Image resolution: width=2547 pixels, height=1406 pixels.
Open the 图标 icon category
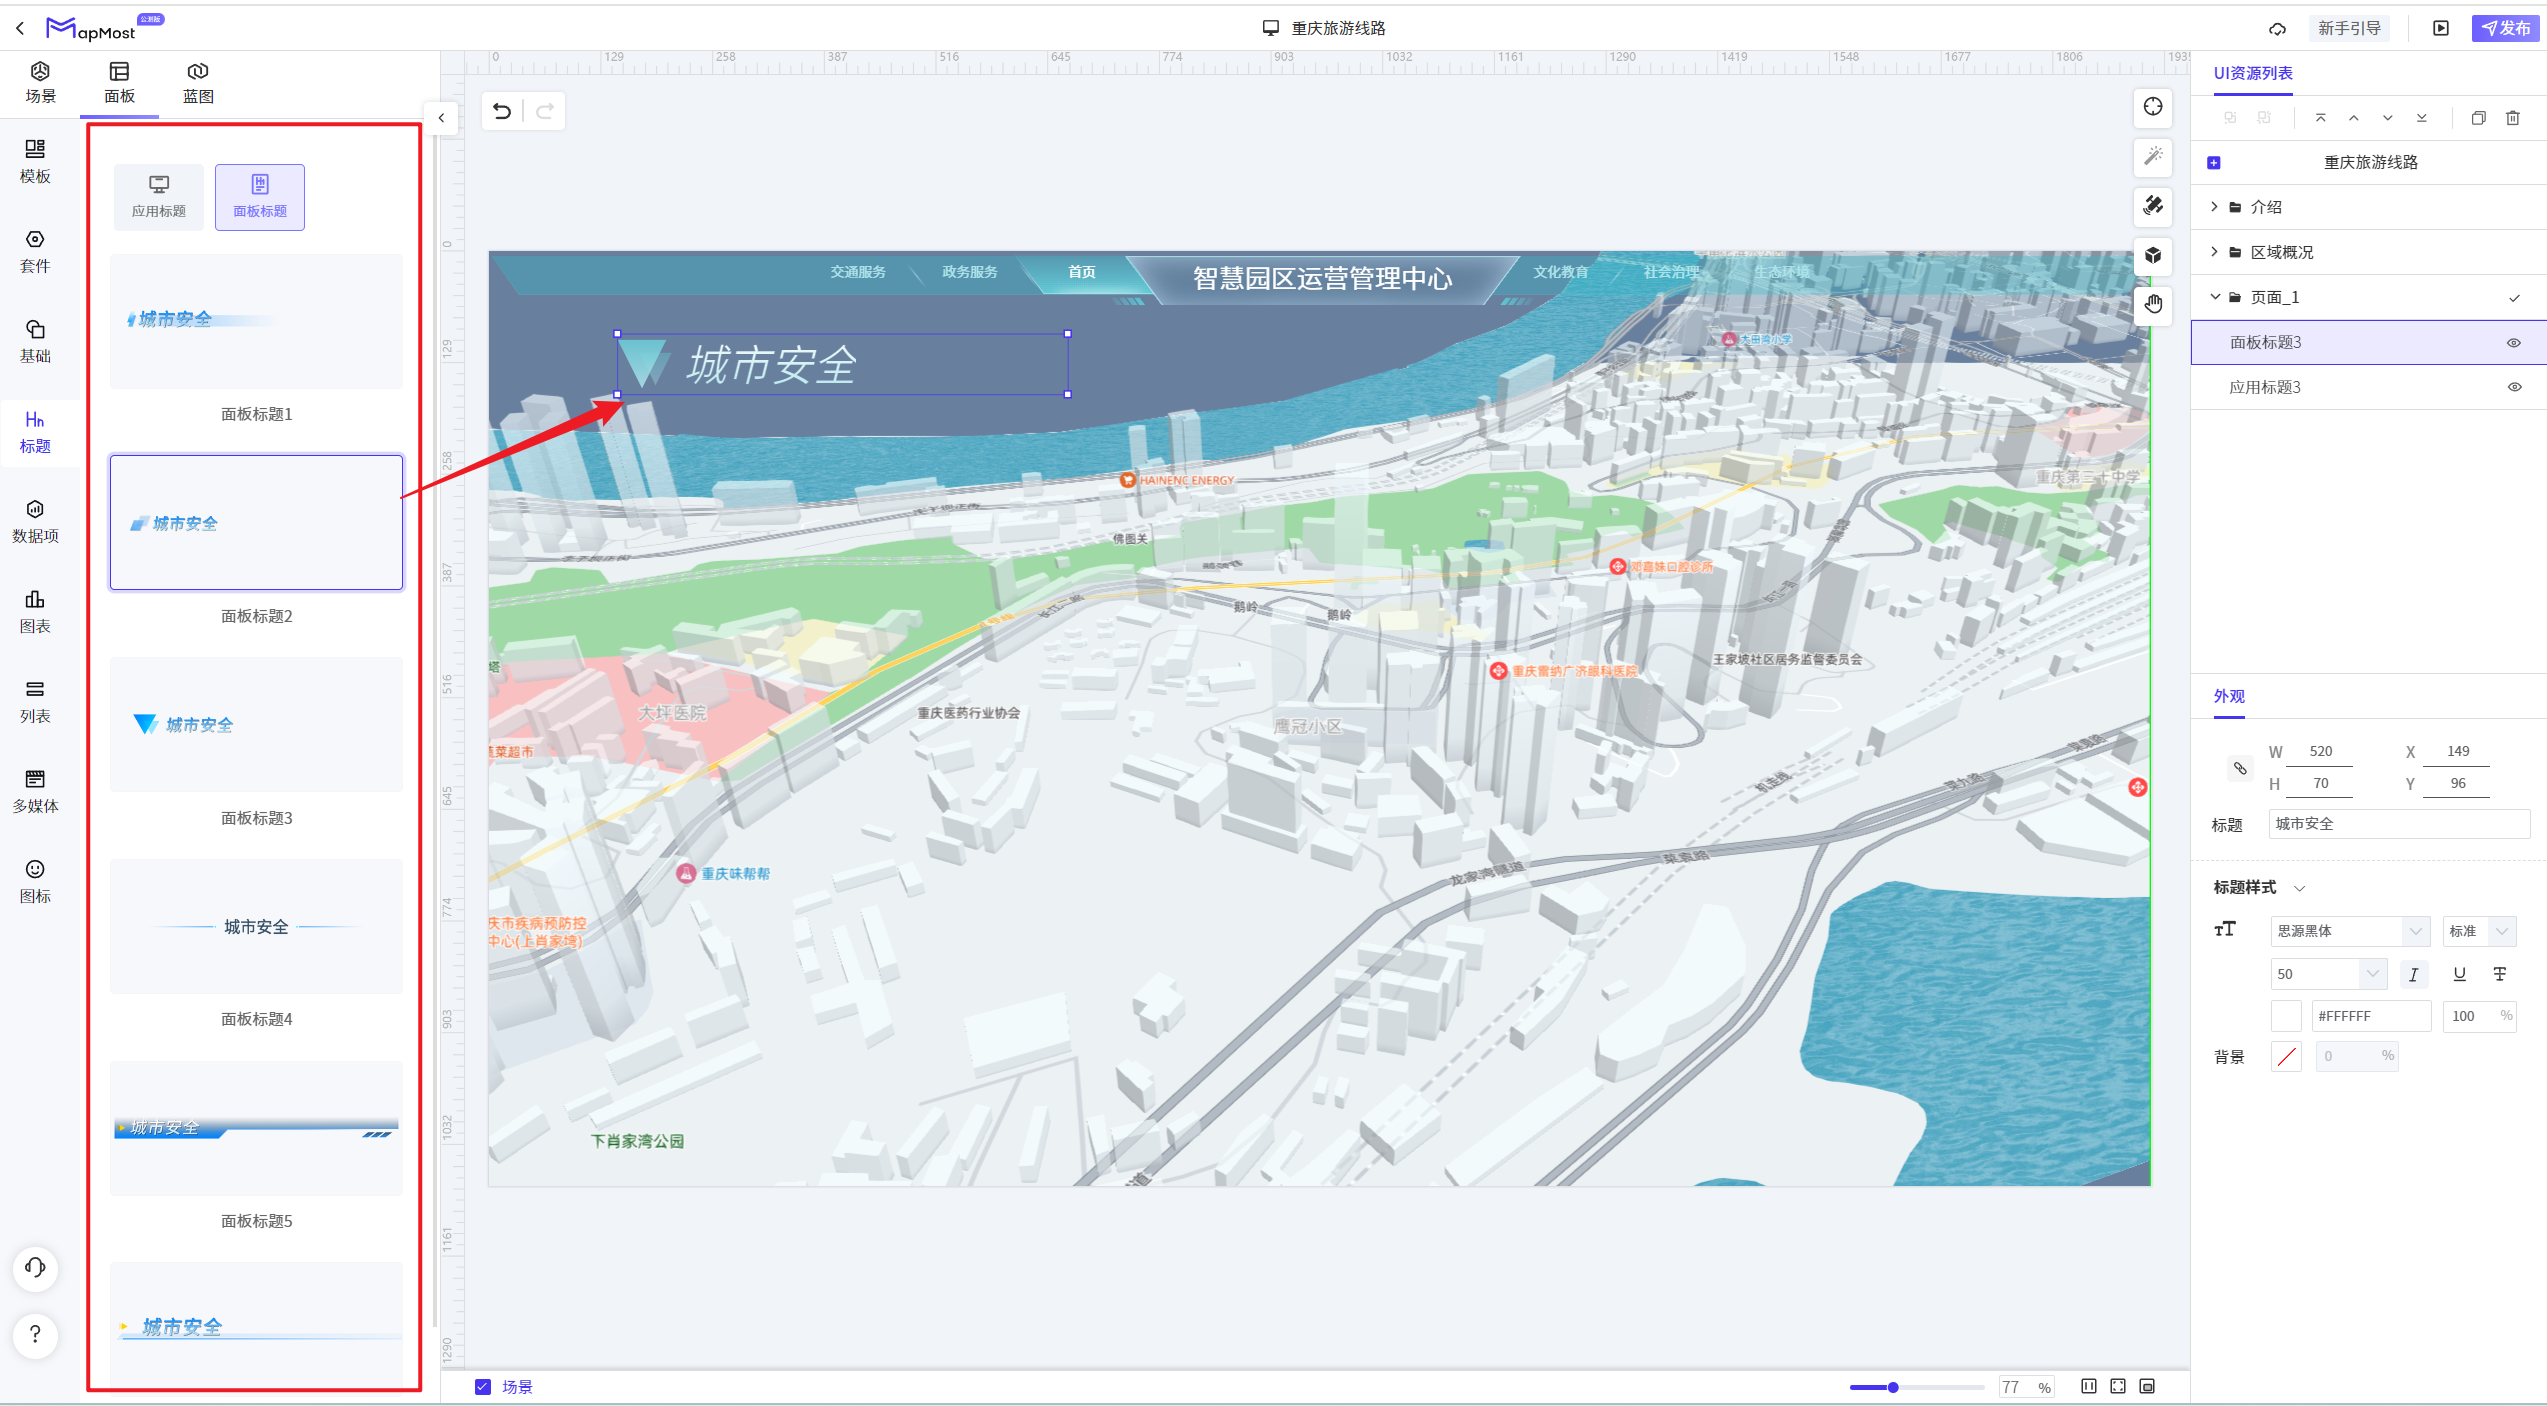(x=35, y=882)
